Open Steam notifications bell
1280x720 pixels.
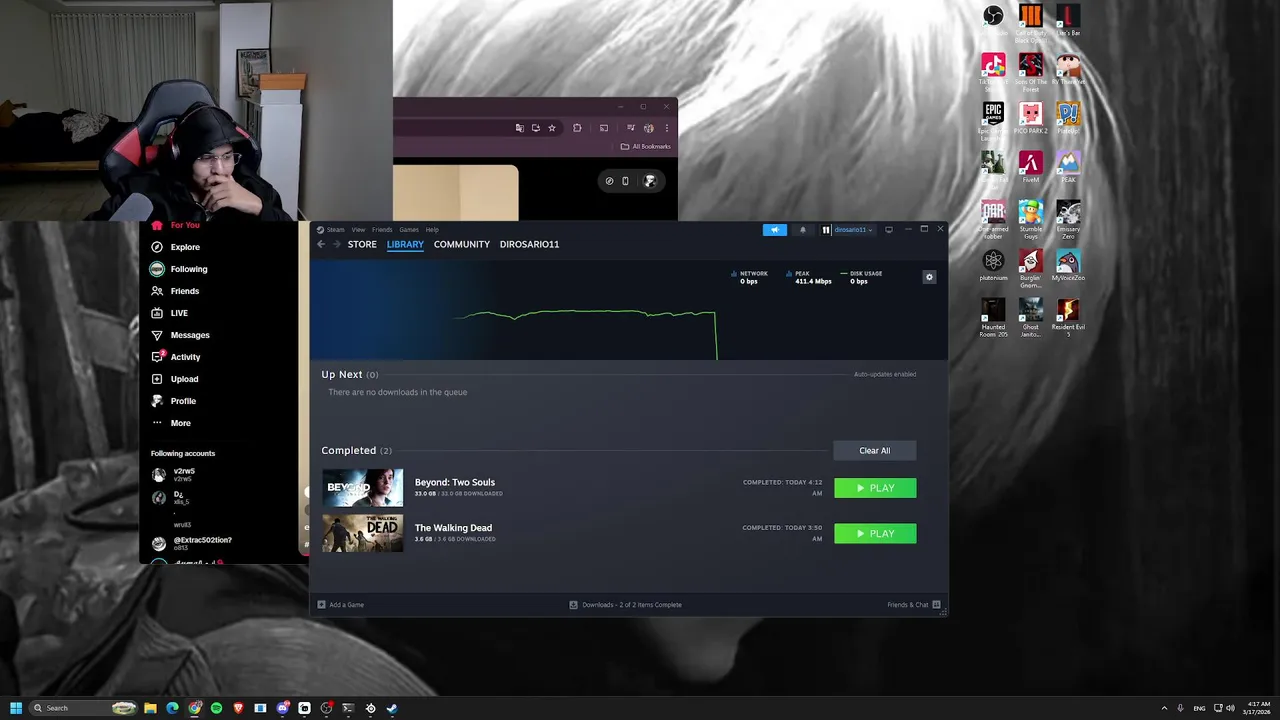802,230
